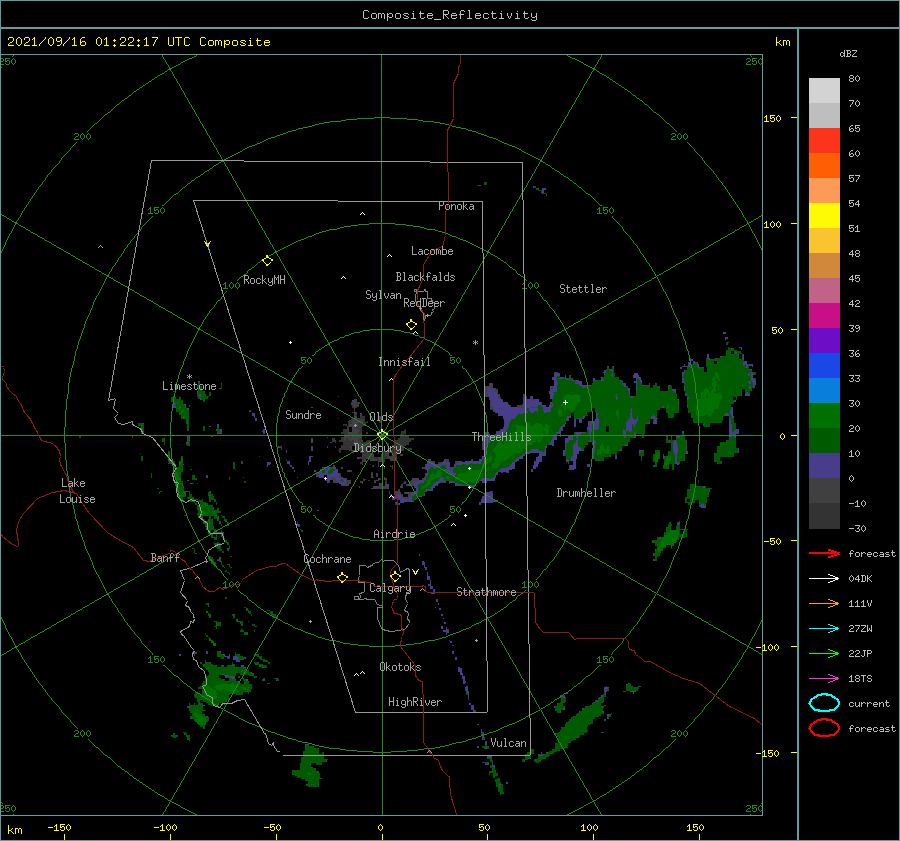Click the Stettler label
The image size is (900, 841).
[583, 289]
